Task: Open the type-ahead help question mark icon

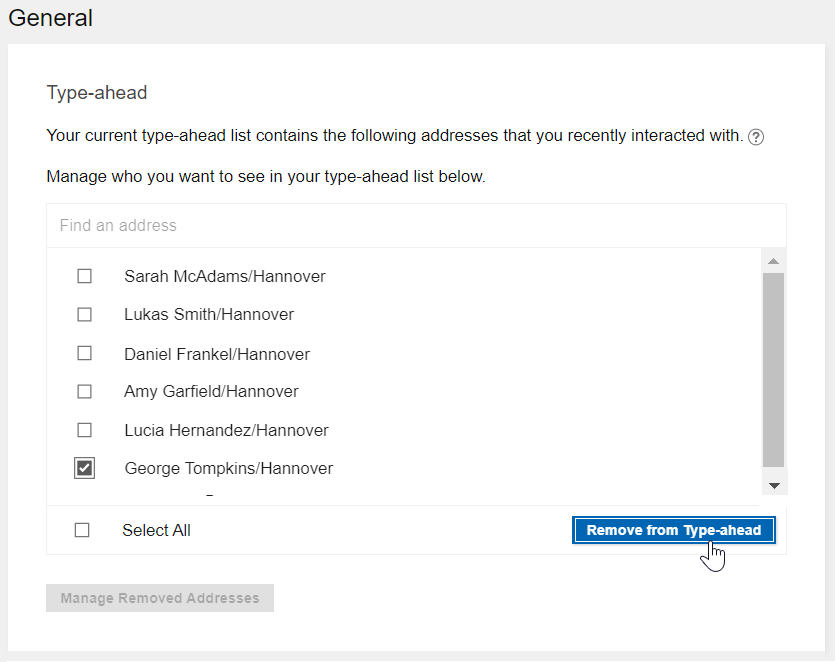Action: (x=756, y=136)
